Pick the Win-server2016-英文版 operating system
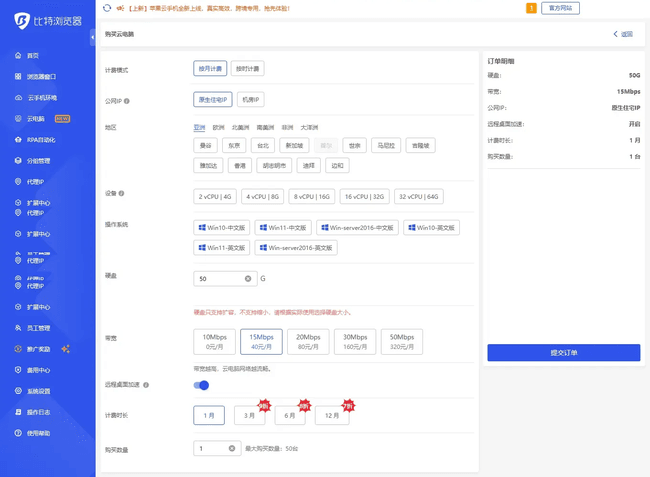Screen dimensions: 650x477 tap(296, 248)
